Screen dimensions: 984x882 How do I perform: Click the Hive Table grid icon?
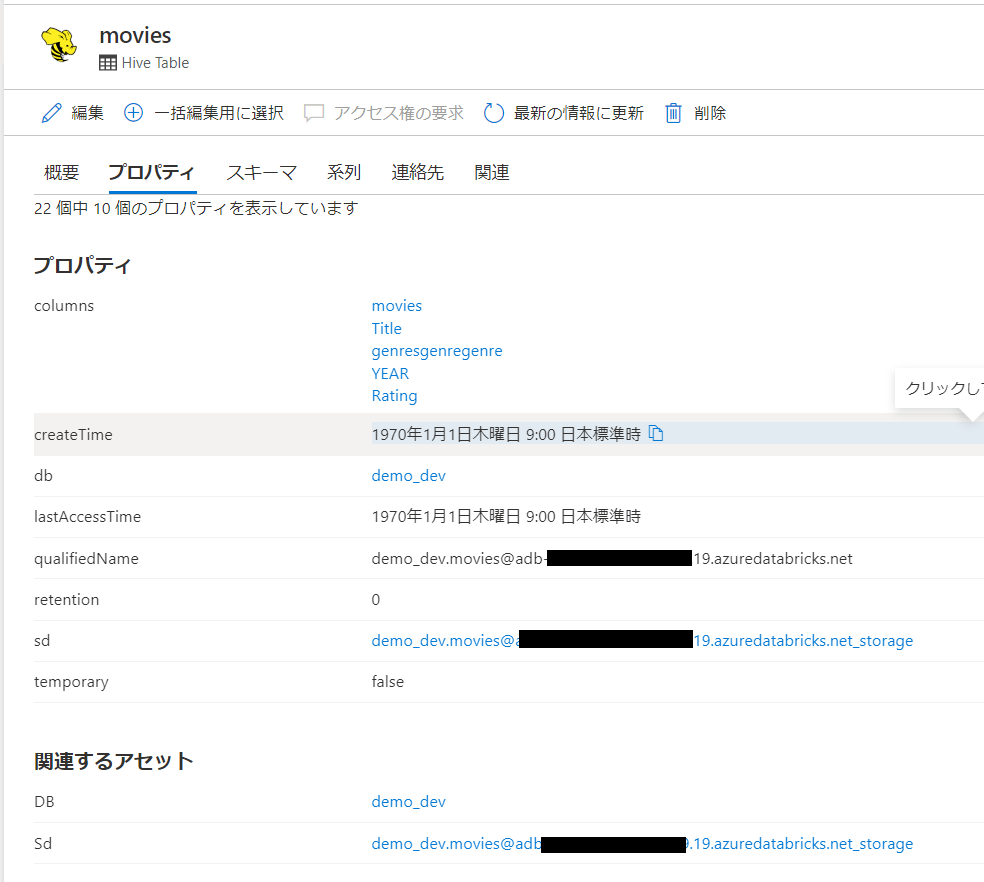[108, 63]
